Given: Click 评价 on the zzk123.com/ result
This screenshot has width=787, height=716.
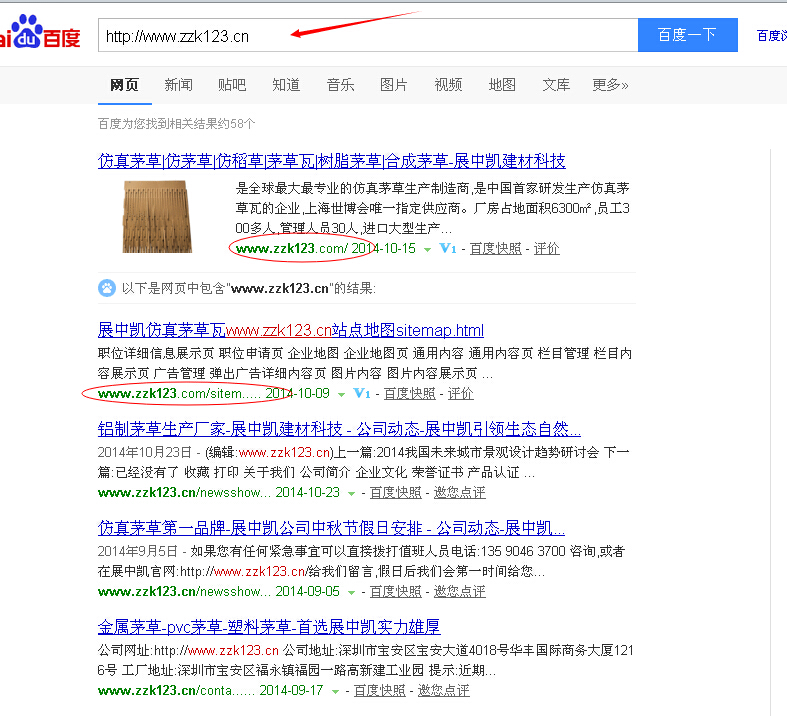Looking at the screenshot, I should point(547,248).
